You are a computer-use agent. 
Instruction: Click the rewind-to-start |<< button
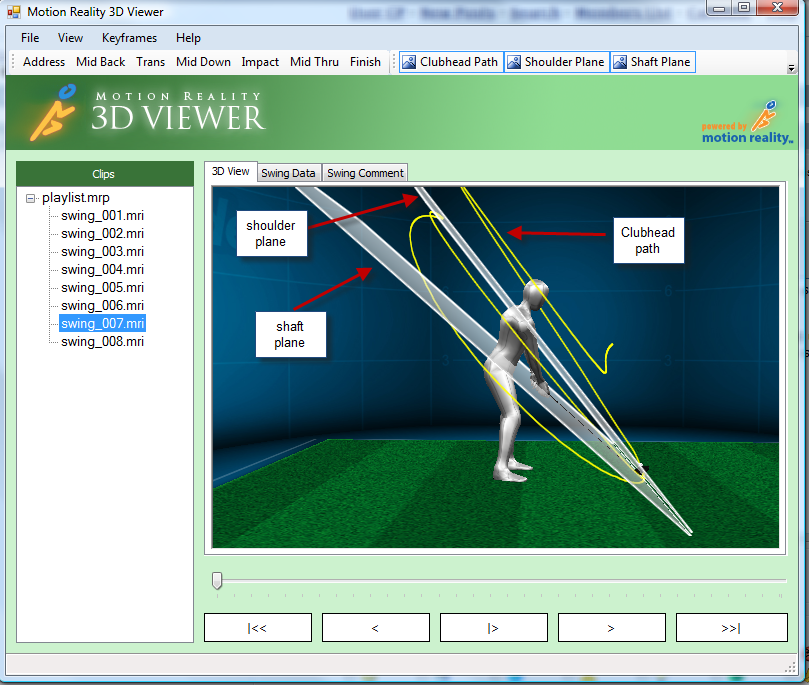pos(258,628)
